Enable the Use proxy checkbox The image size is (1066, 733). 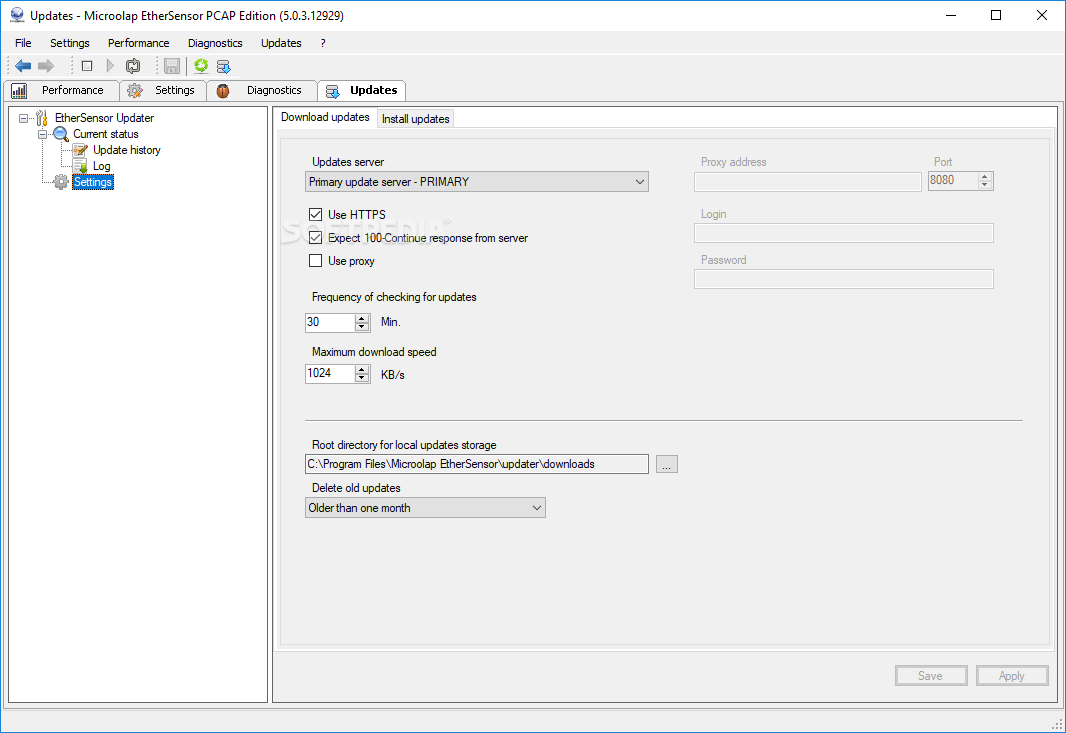[x=315, y=260]
